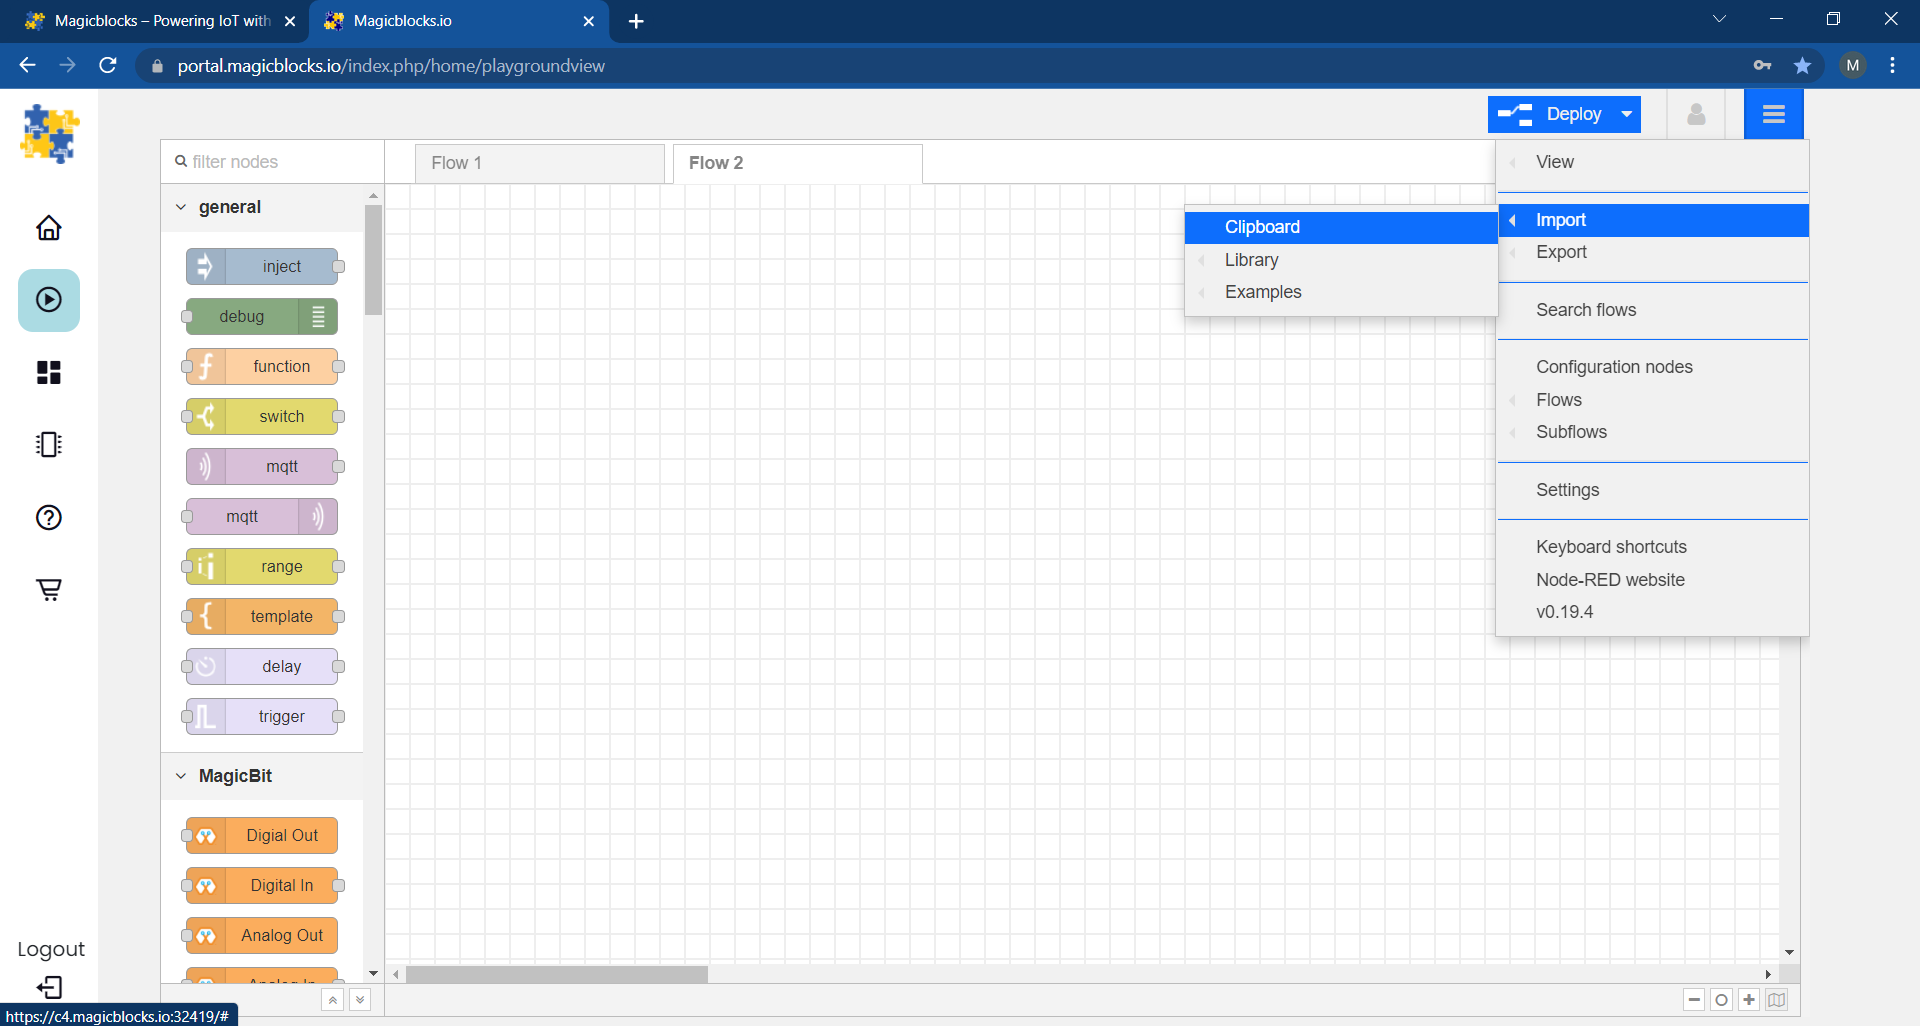Collapse the MagicBit node category
The width and height of the screenshot is (1920, 1026).
[x=181, y=776]
